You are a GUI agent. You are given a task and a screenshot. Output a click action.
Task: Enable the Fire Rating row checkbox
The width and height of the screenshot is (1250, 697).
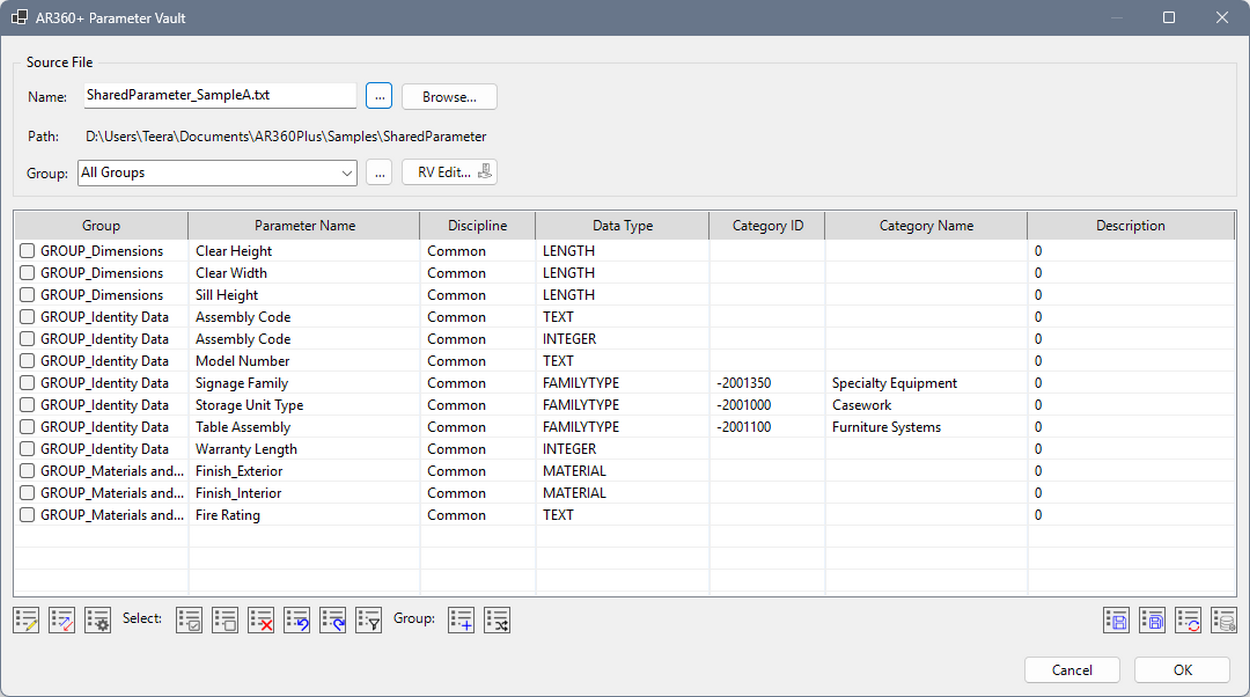coord(28,515)
